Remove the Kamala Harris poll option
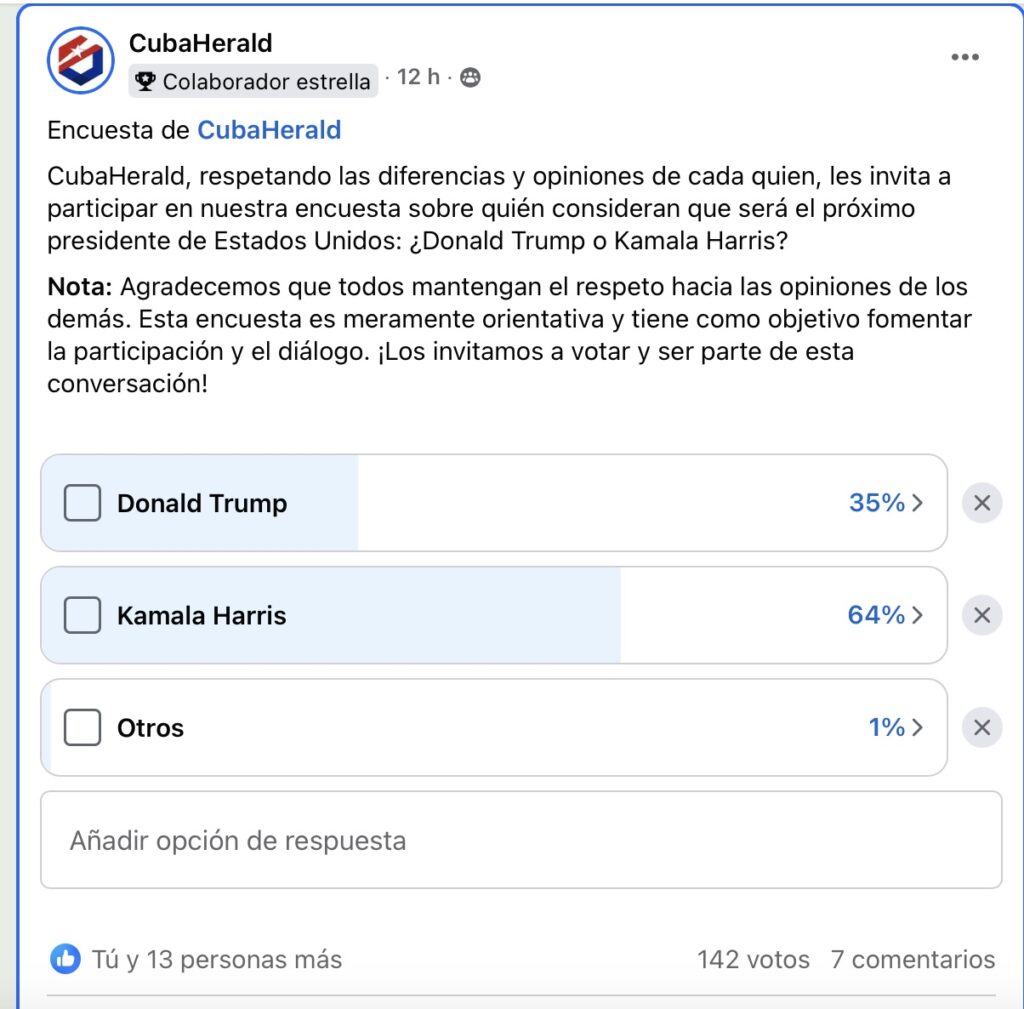This screenshot has height=1009, width=1024. [981, 615]
